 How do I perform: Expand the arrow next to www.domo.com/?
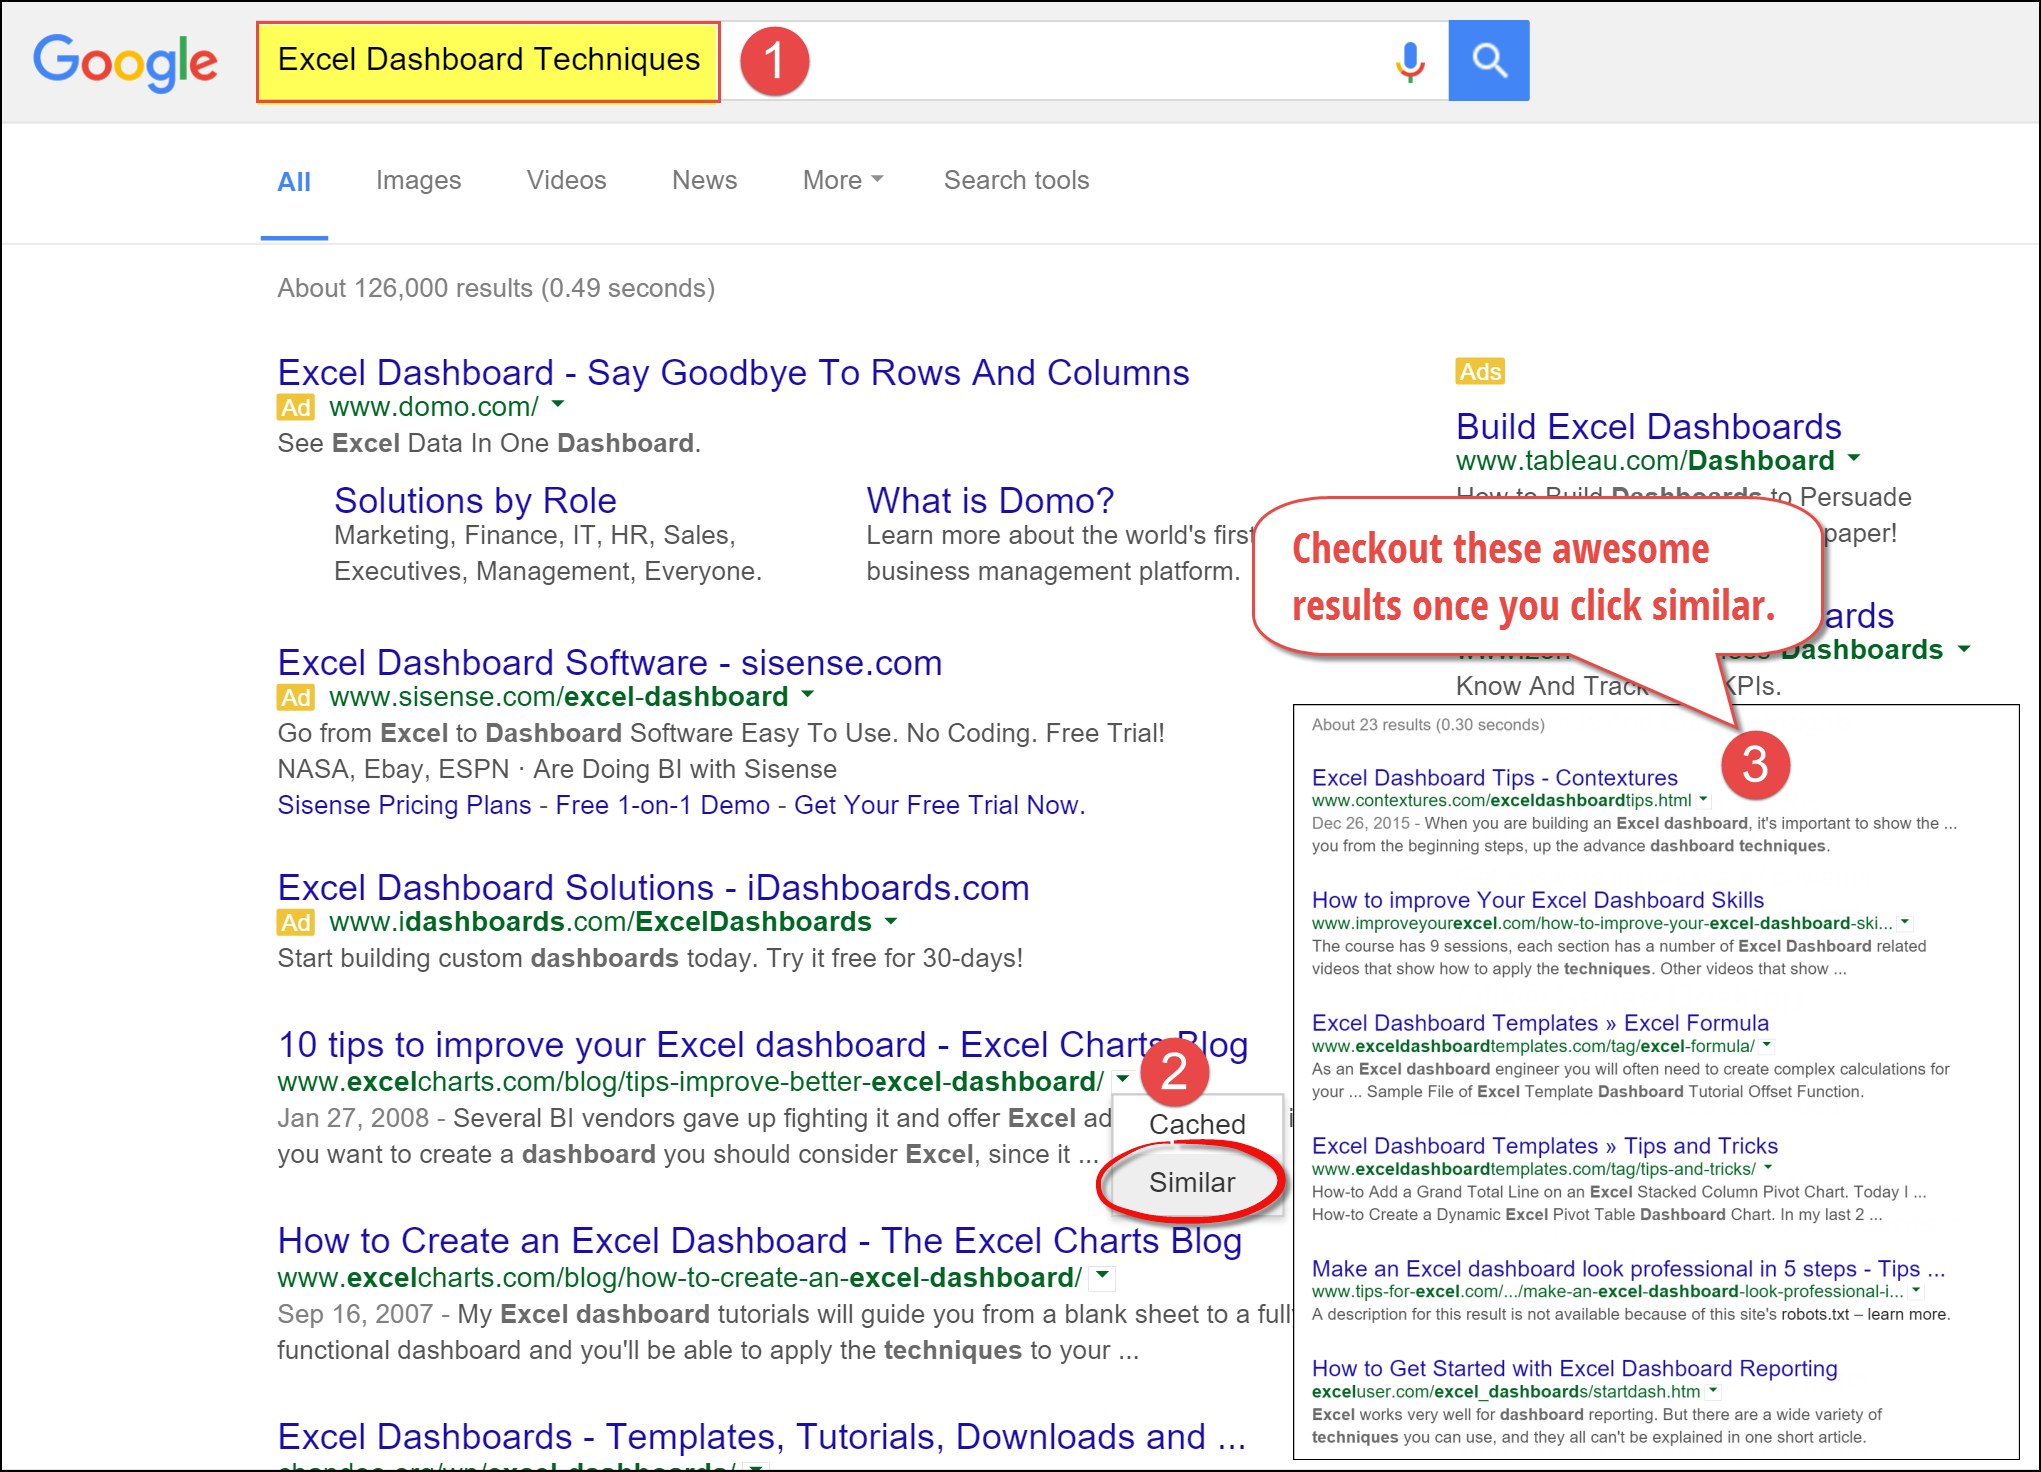[558, 405]
